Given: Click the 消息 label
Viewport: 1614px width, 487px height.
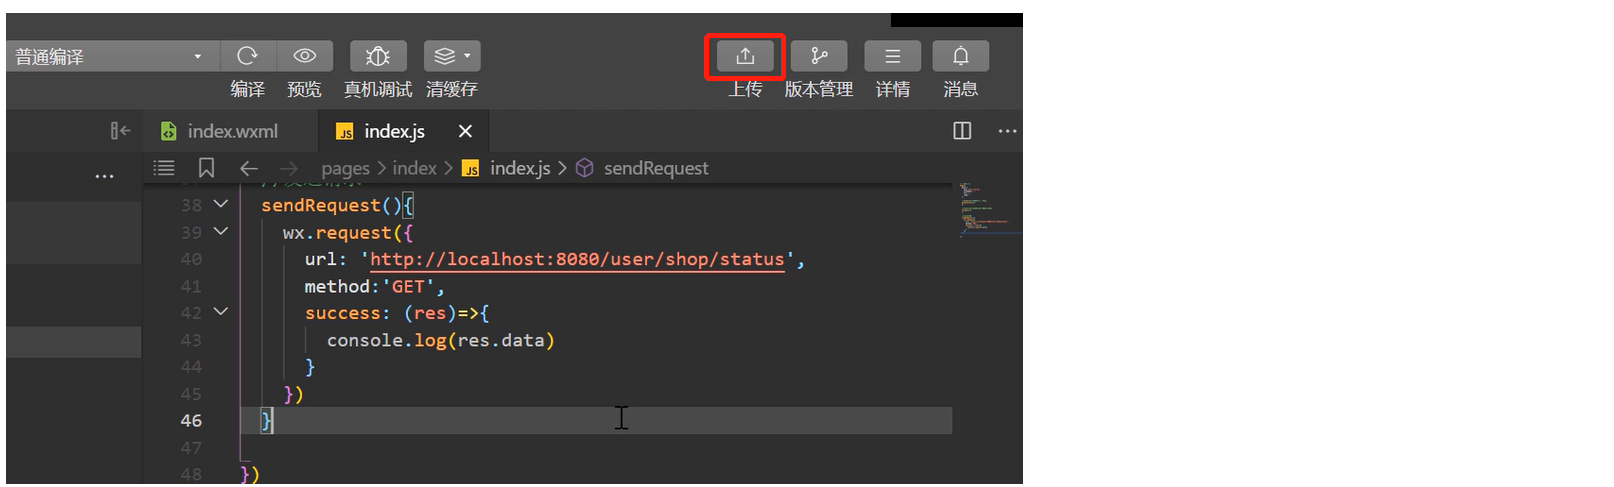Looking at the screenshot, I should [961, 89].
